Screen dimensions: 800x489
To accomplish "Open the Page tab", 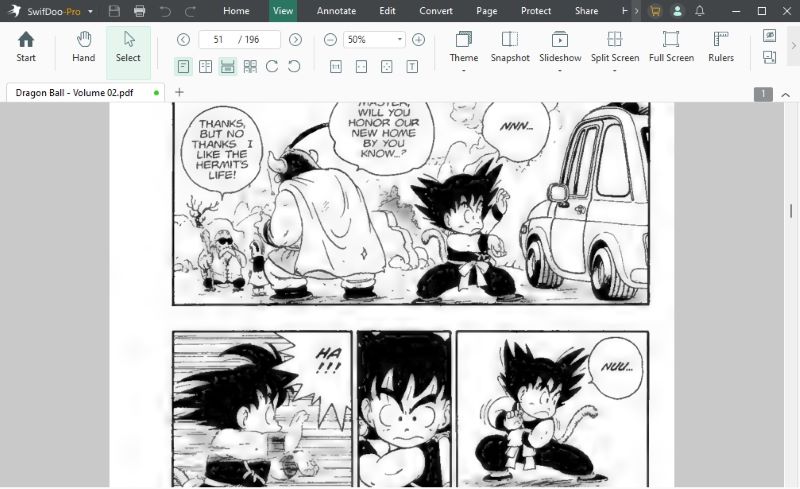I will coord(487,11).
